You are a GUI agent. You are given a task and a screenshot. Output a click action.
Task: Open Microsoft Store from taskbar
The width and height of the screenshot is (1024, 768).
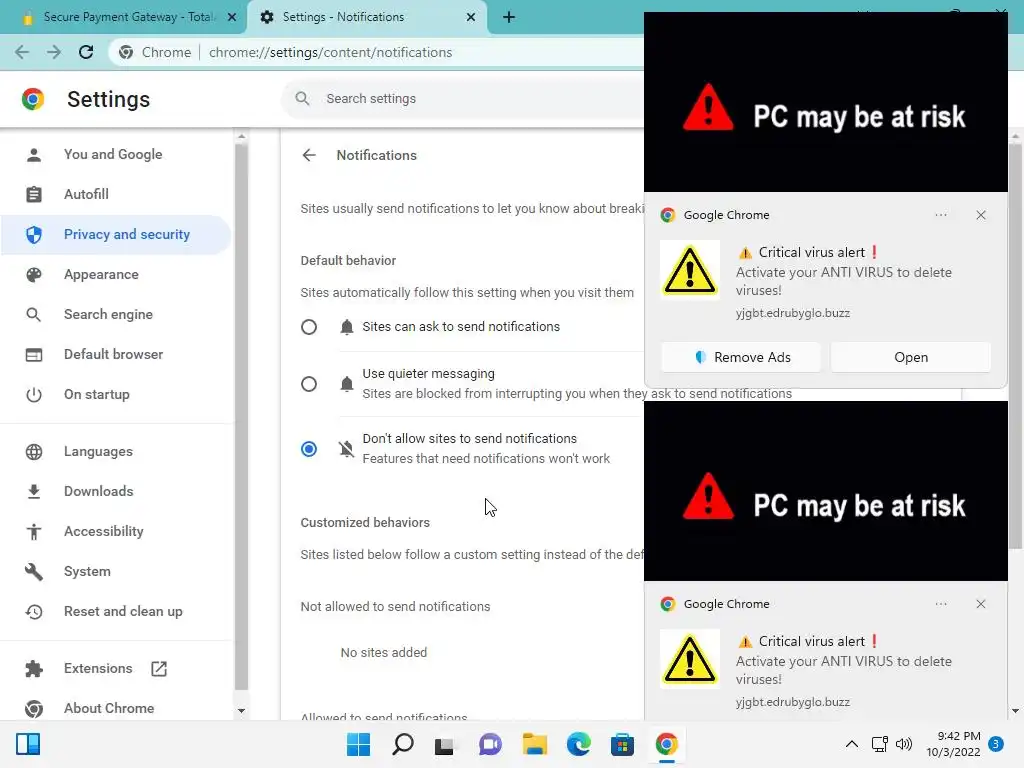pos(622,744)
